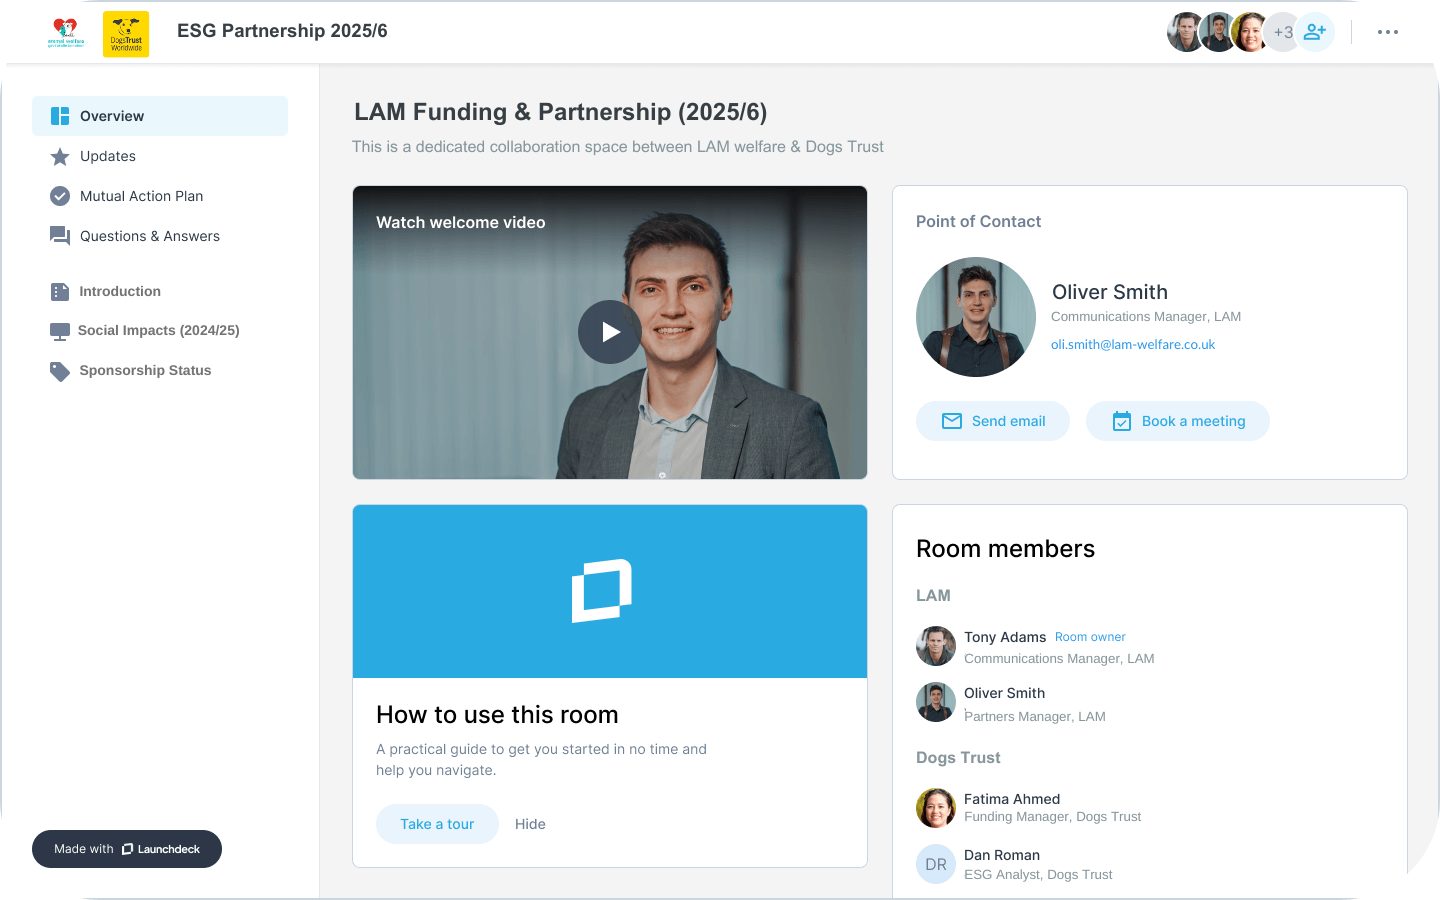
Task: Click the Made with Launchdeck badge
Action: (127, 849)
